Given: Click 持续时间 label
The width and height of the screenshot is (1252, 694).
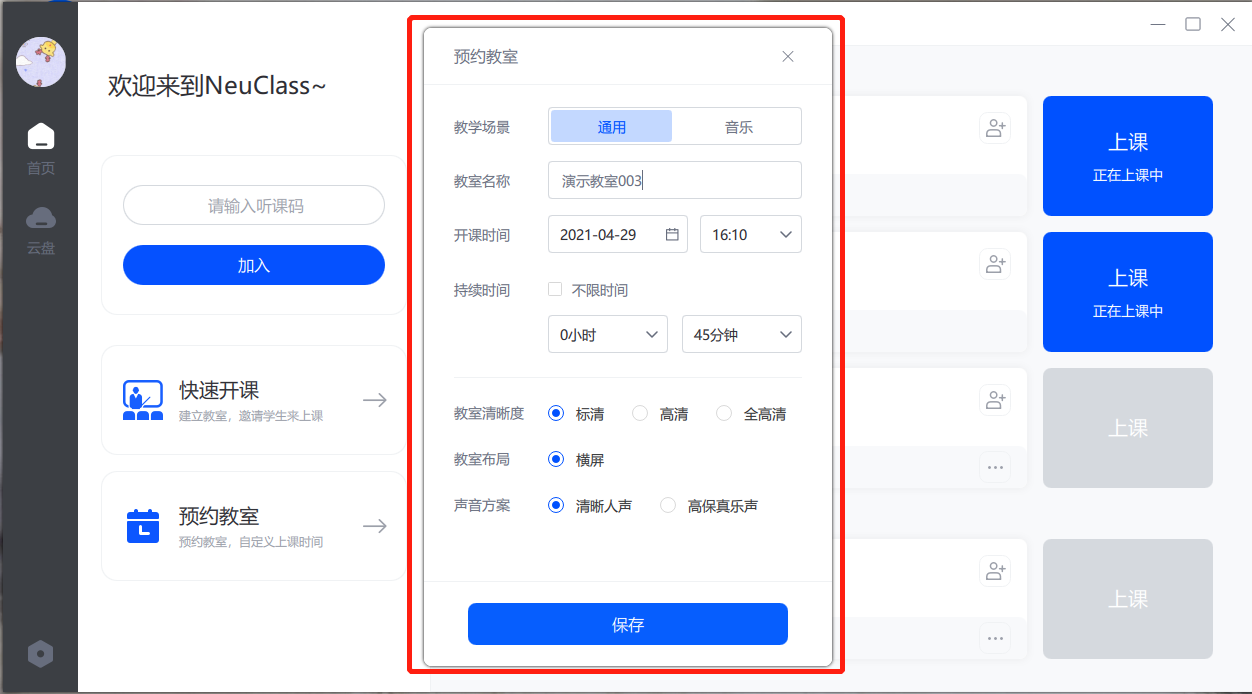Looking at the screenshot, I should click(x=482, y=290).
